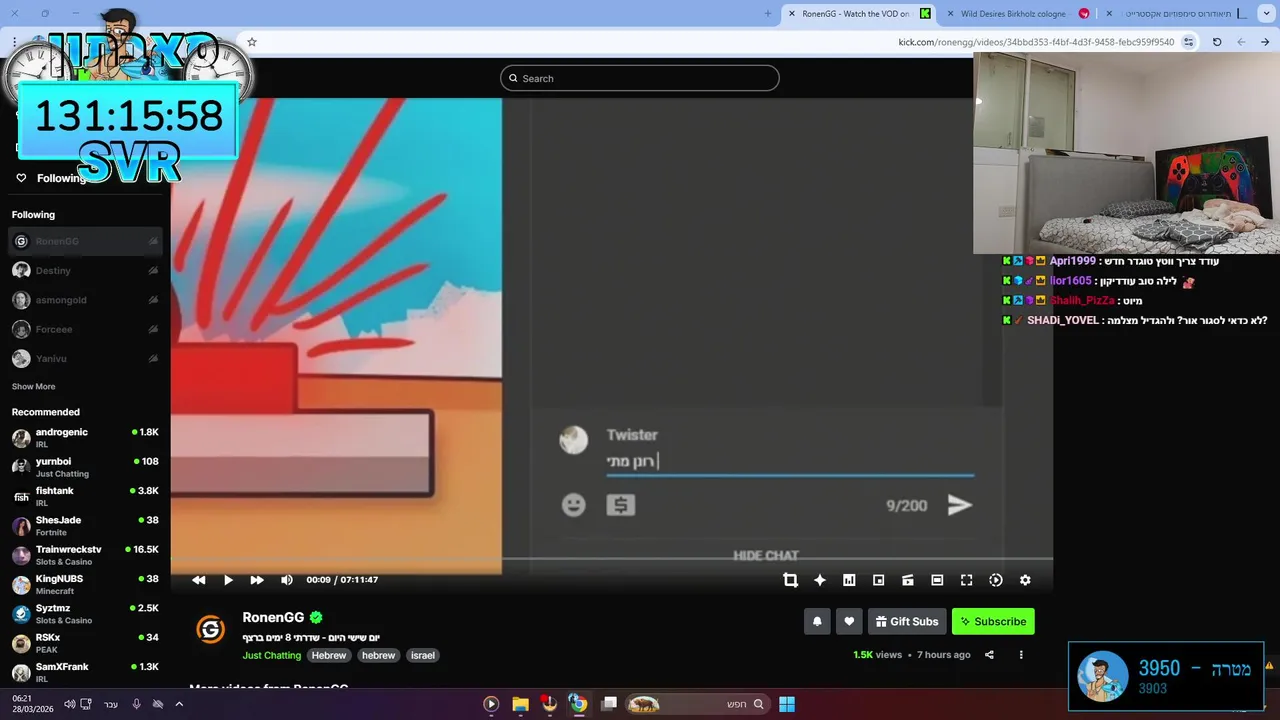Select the capitalized Hebrew tag
The height and width of the screenshot is (720, 1280).
[328, 655]
